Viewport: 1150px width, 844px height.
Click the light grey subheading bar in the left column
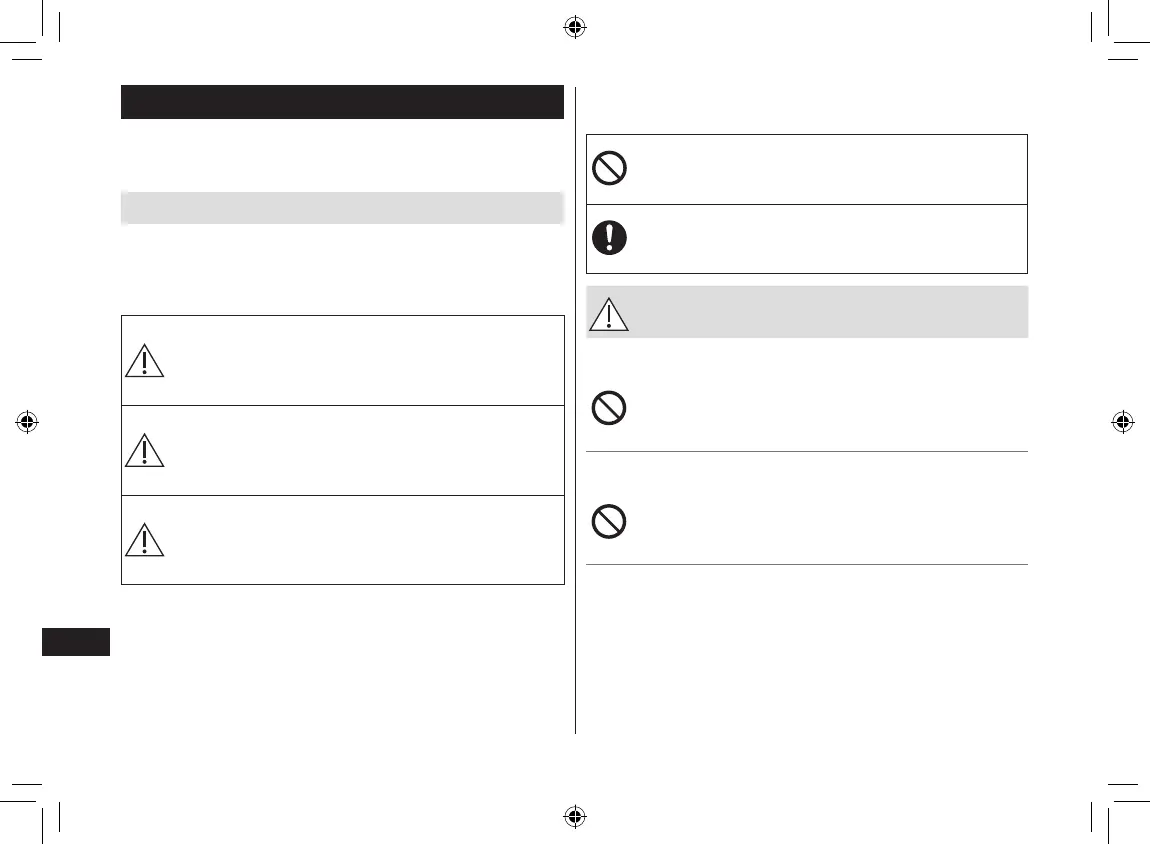pos(342,207)
